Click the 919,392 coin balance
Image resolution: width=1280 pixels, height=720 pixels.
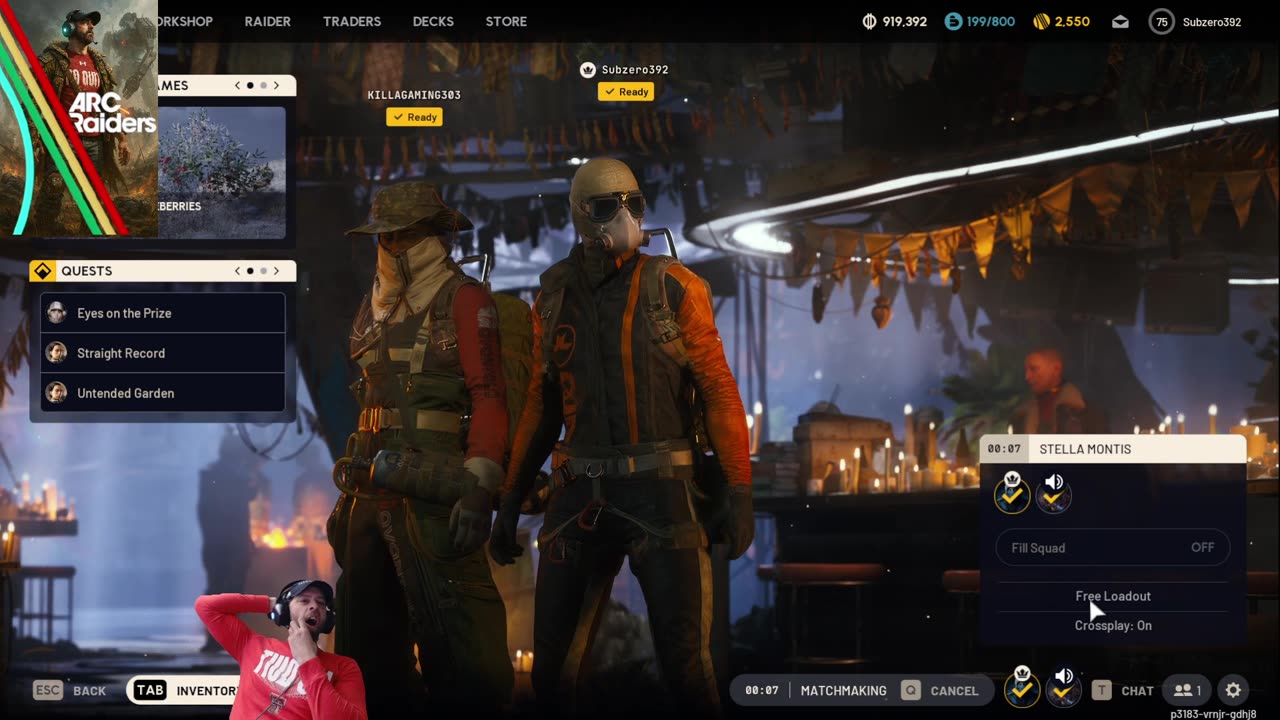click(x=905, y=21)
